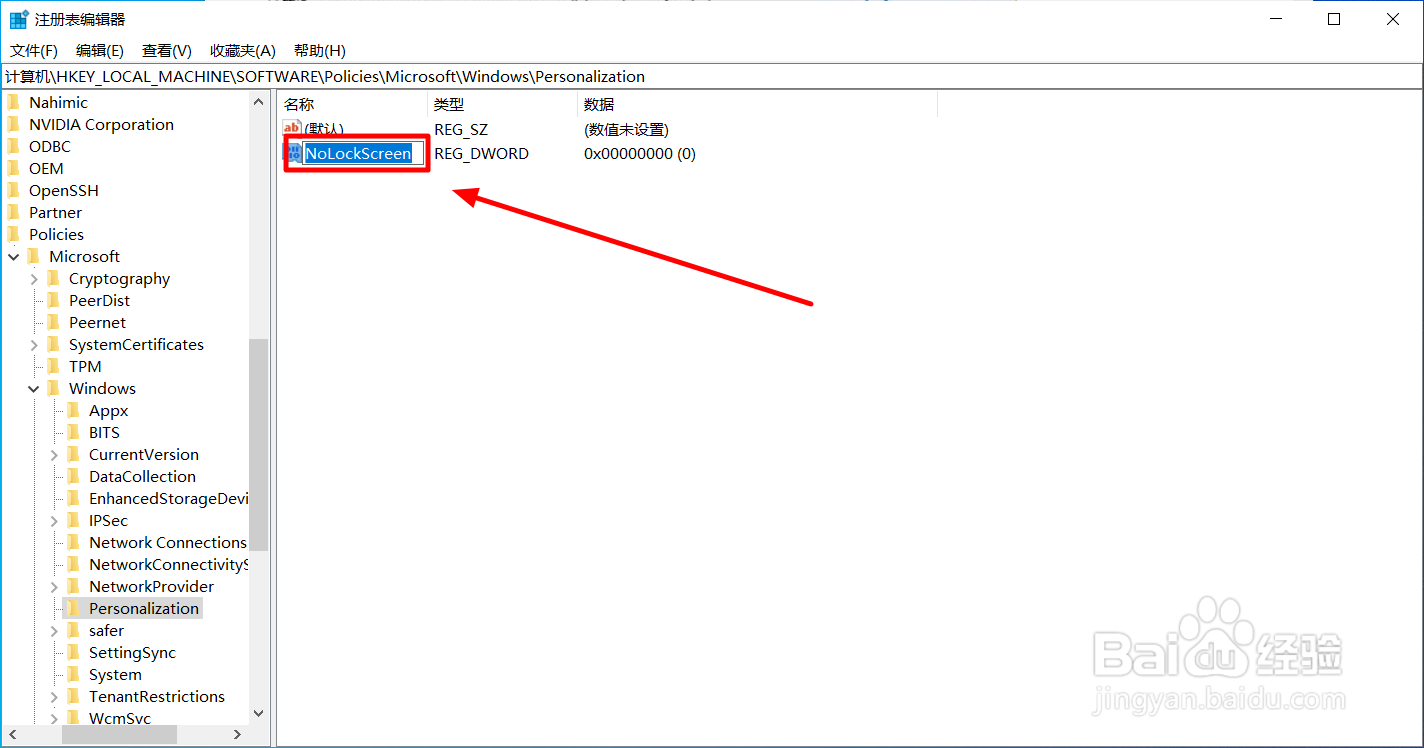
Task: Collapse the Microsoft node
Action: point(14,256)
